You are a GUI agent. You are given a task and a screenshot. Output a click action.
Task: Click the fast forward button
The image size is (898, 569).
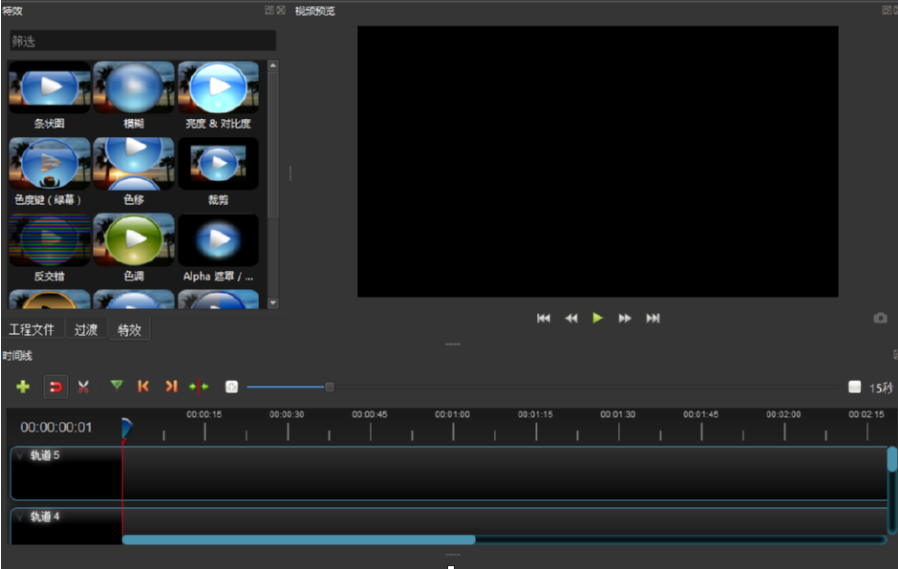pyautogui.click(x=625, y=318)
